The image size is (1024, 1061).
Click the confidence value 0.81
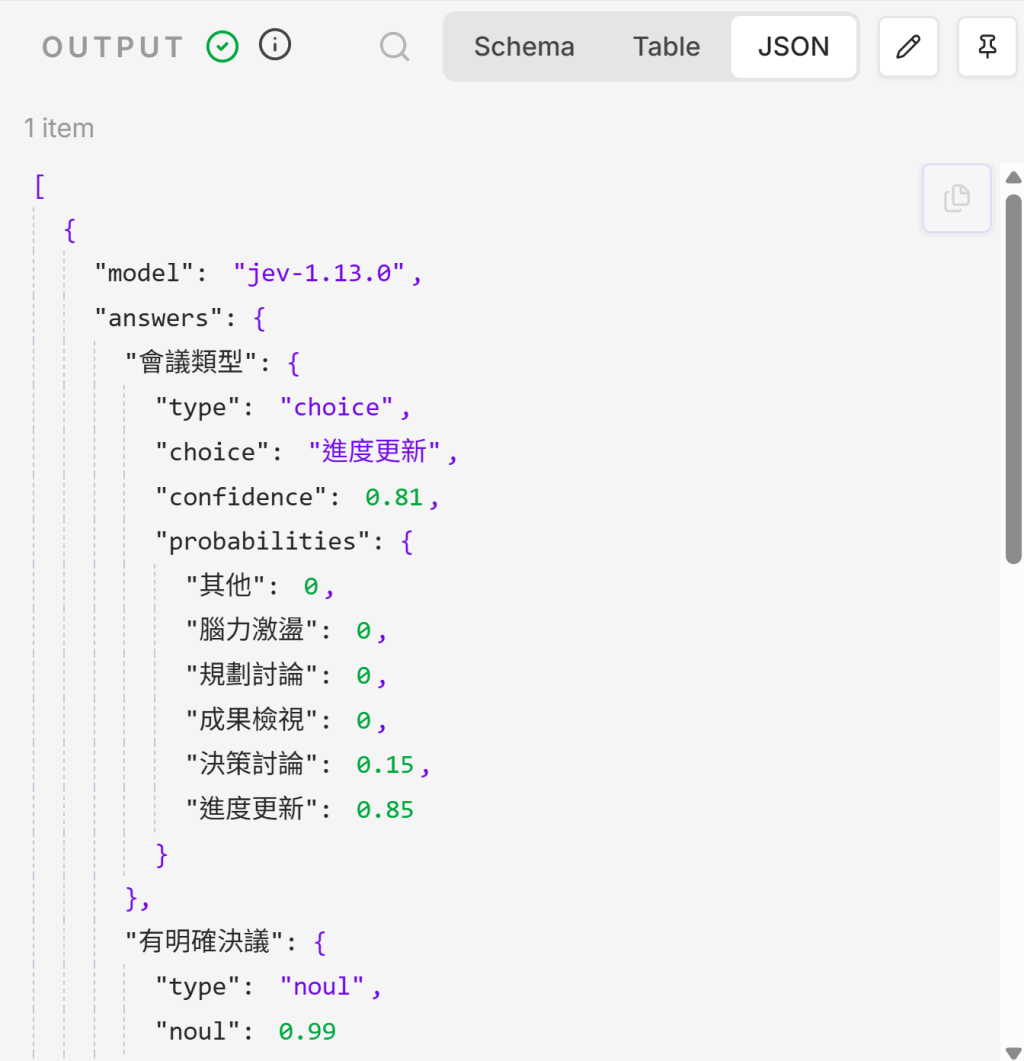click(x=393, y=497)
